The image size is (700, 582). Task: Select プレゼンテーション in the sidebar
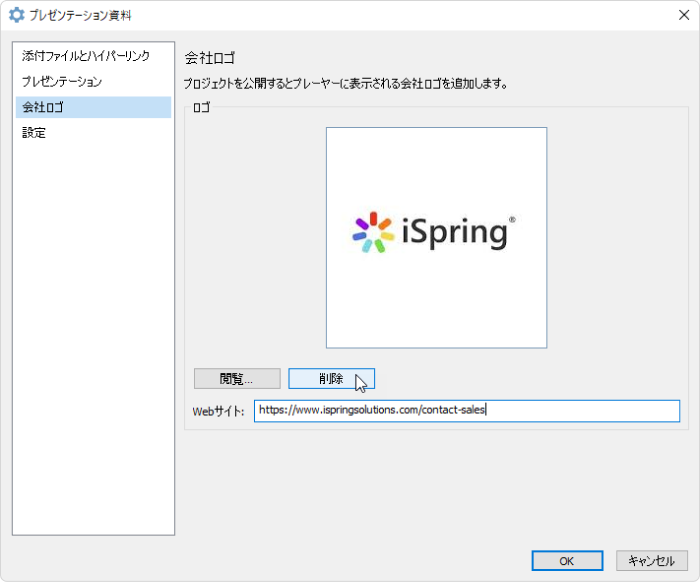coord(93,82)
